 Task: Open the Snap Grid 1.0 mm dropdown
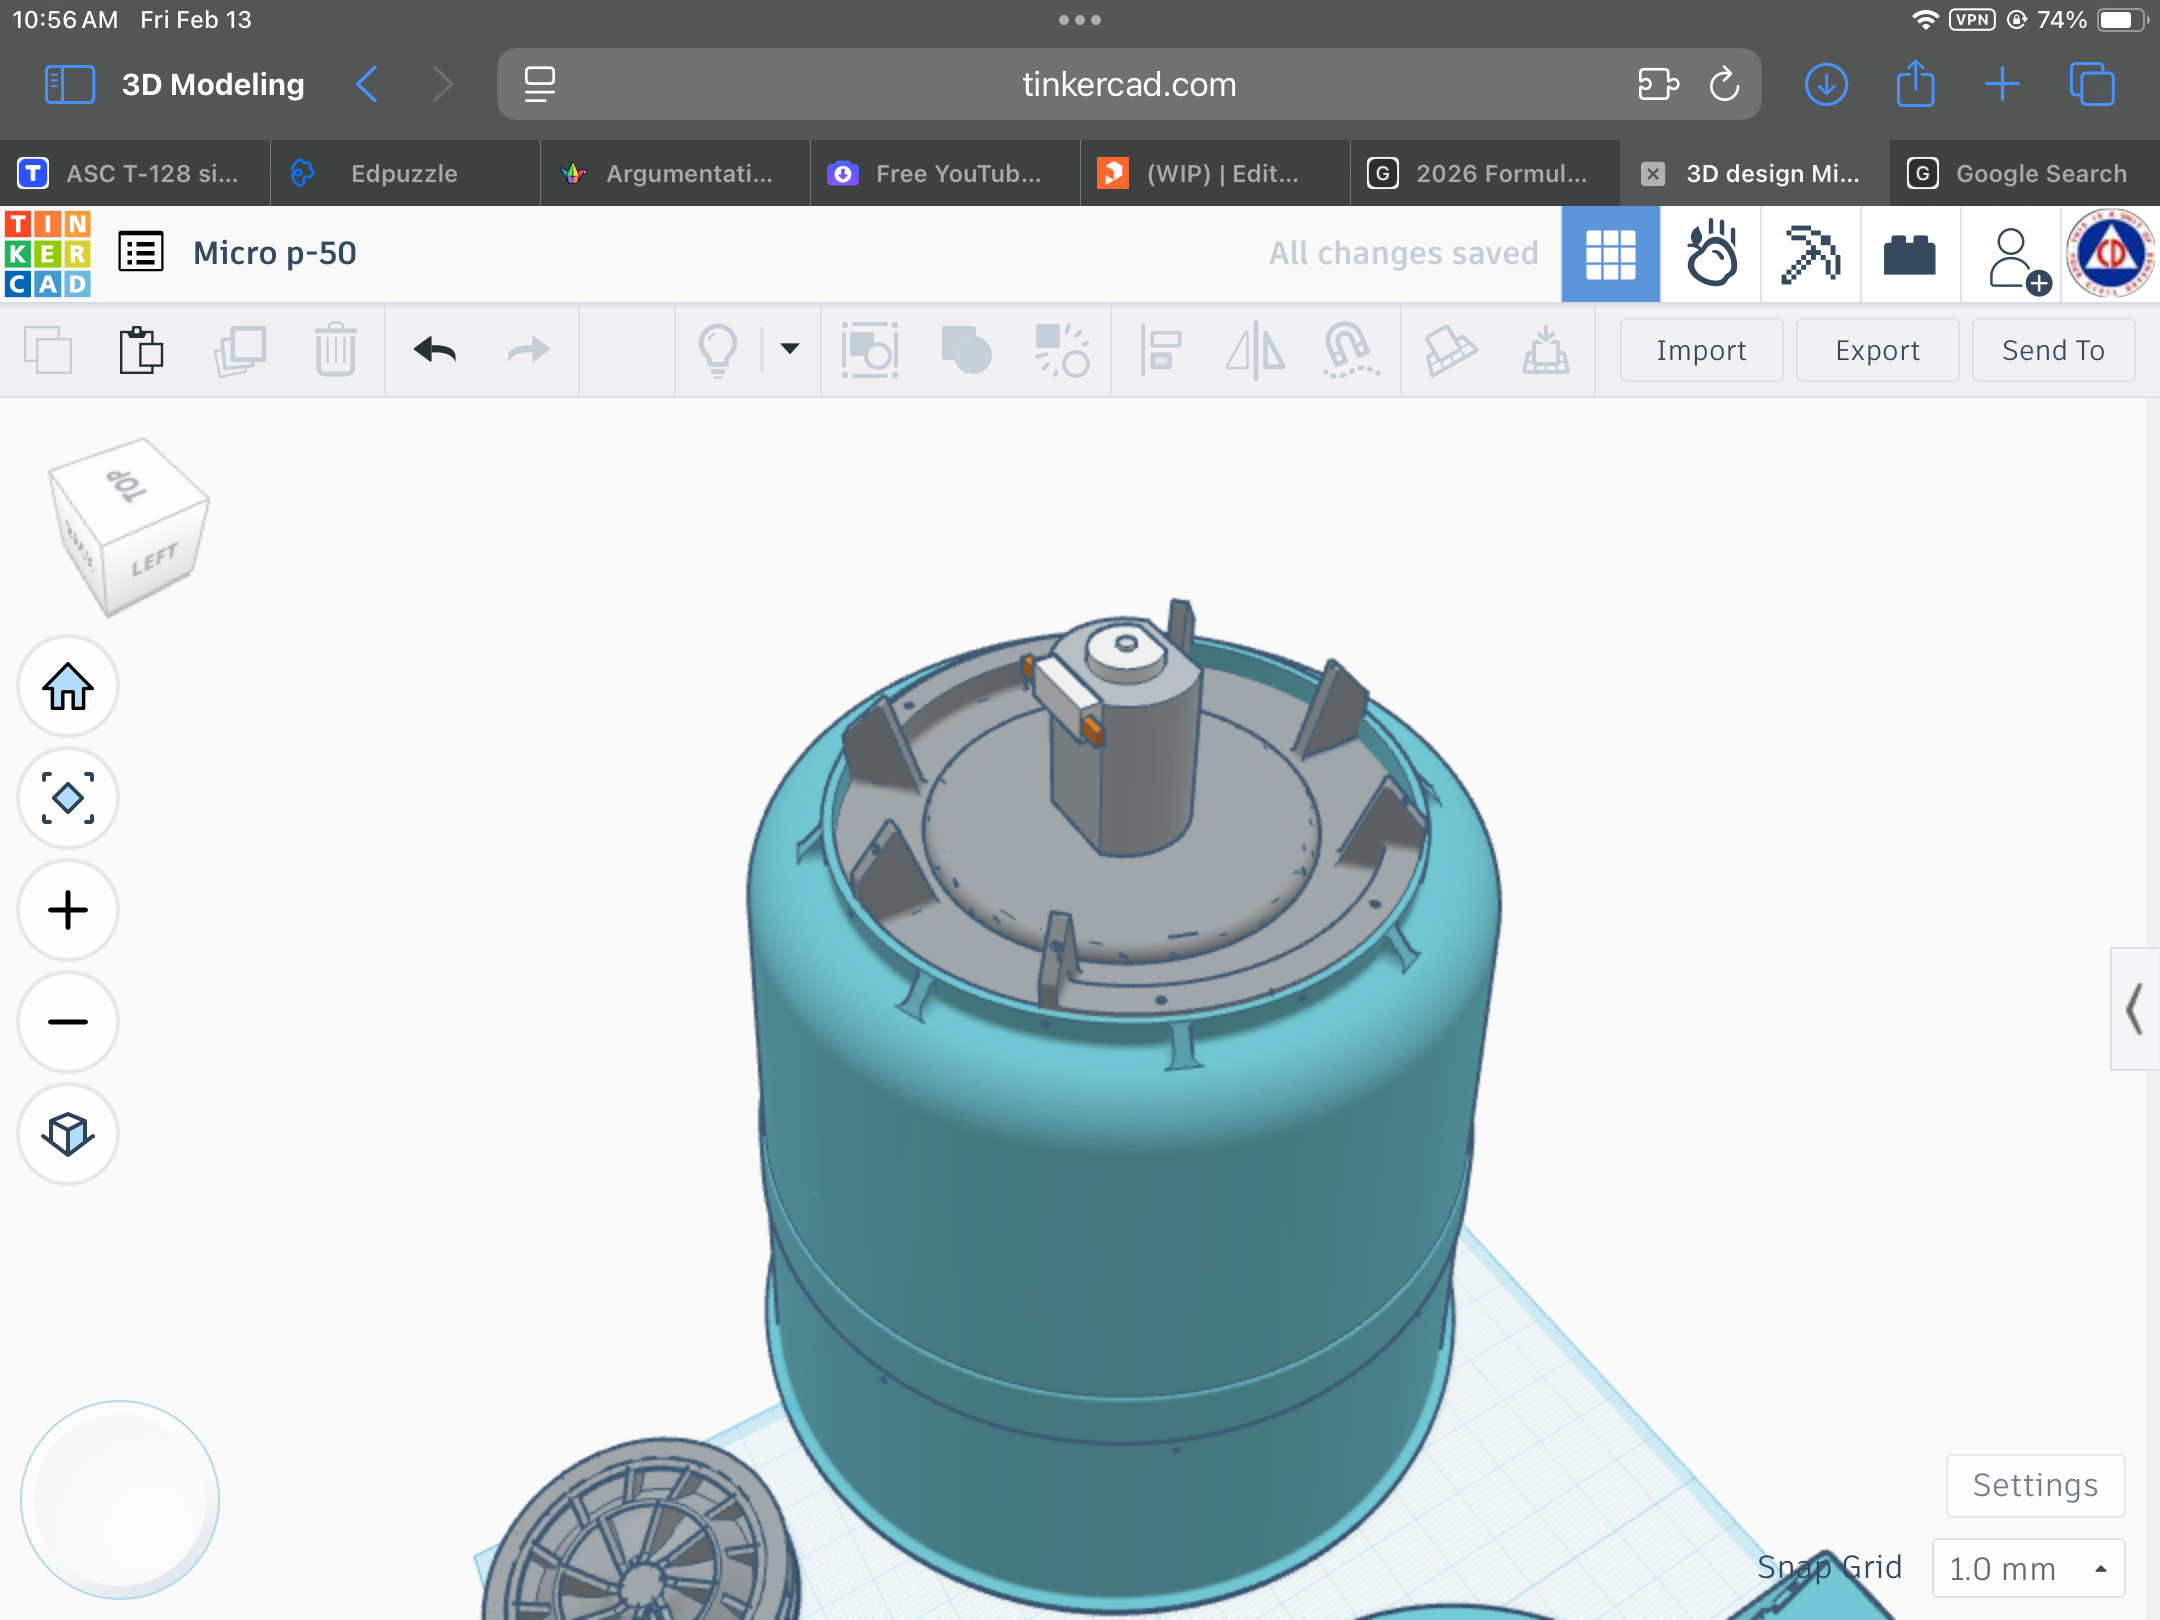coord(2028,1568)
